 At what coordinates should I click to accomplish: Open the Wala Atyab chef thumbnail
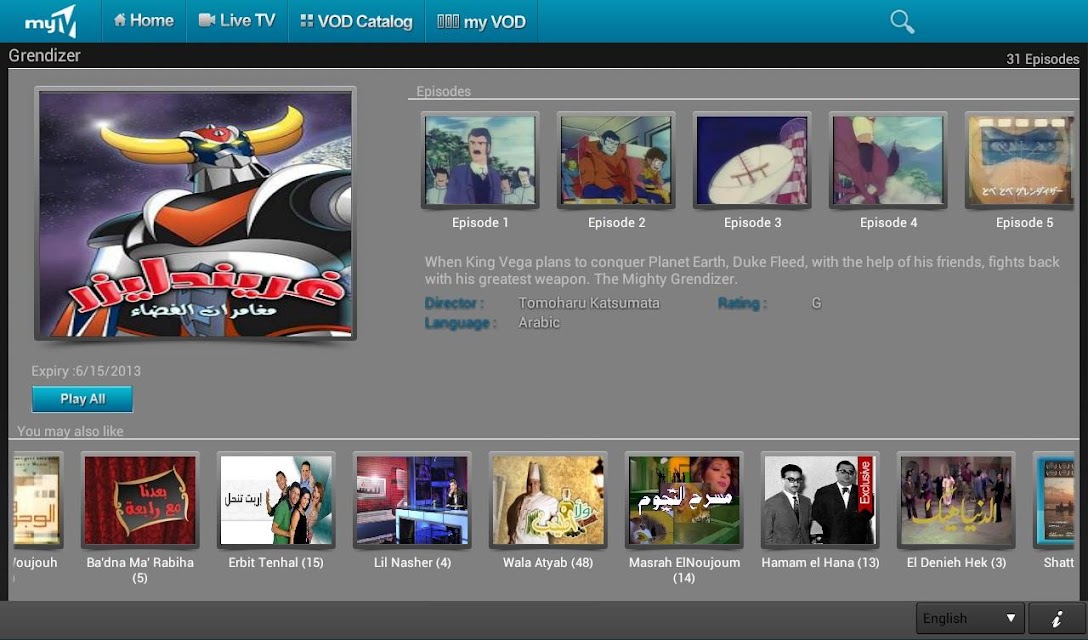pyautogui.click(x=548, y=500)
